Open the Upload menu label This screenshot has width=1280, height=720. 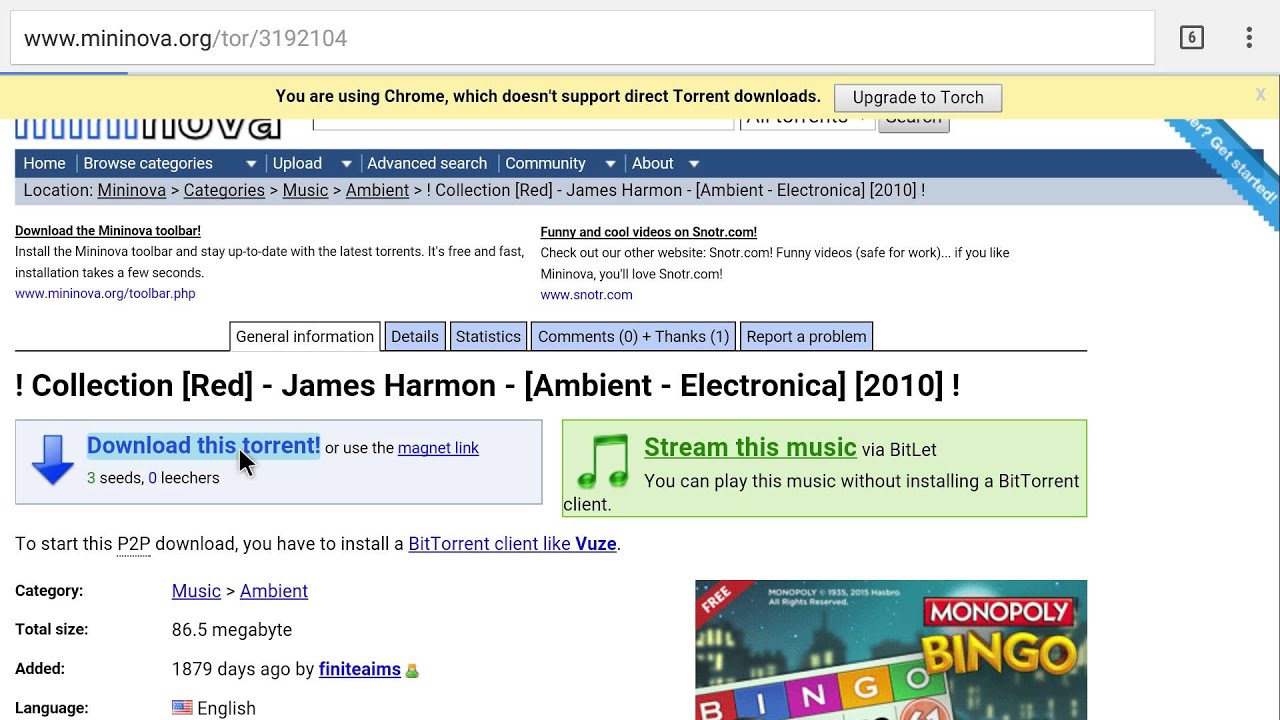tap(297, 163)
